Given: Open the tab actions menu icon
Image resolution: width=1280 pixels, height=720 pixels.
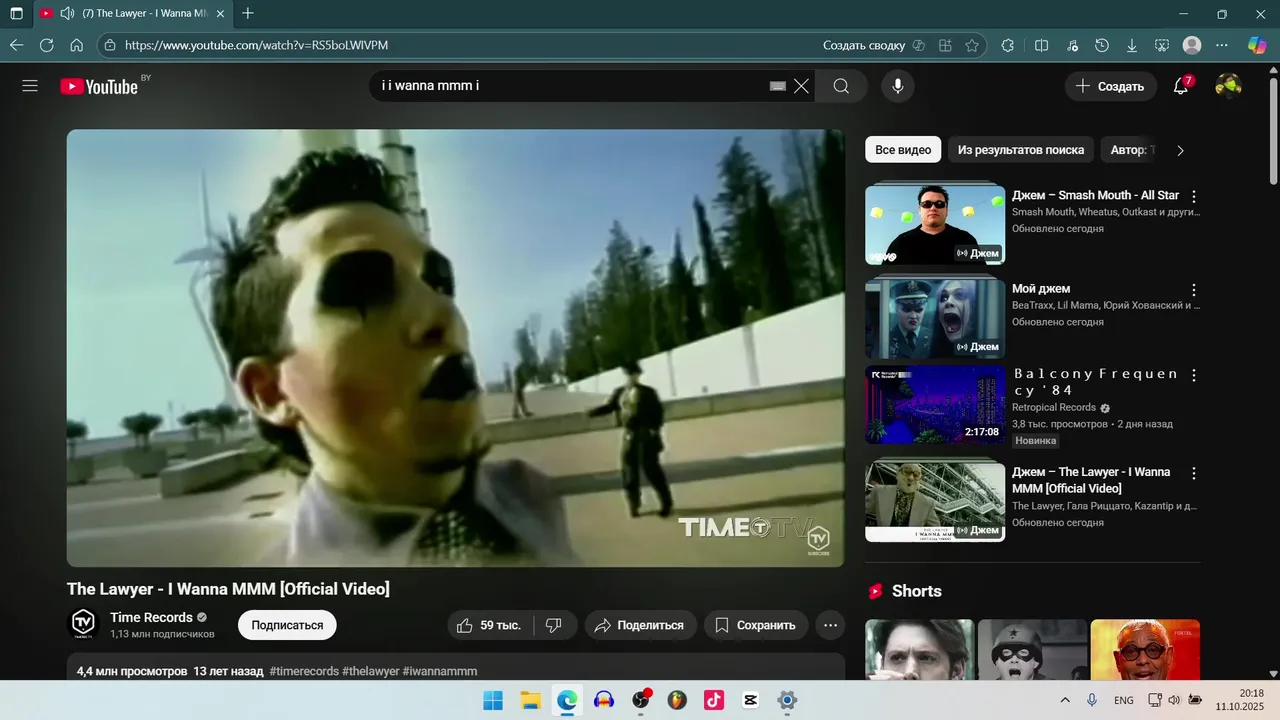Looking at the screenshot, I should pos(16,14).
